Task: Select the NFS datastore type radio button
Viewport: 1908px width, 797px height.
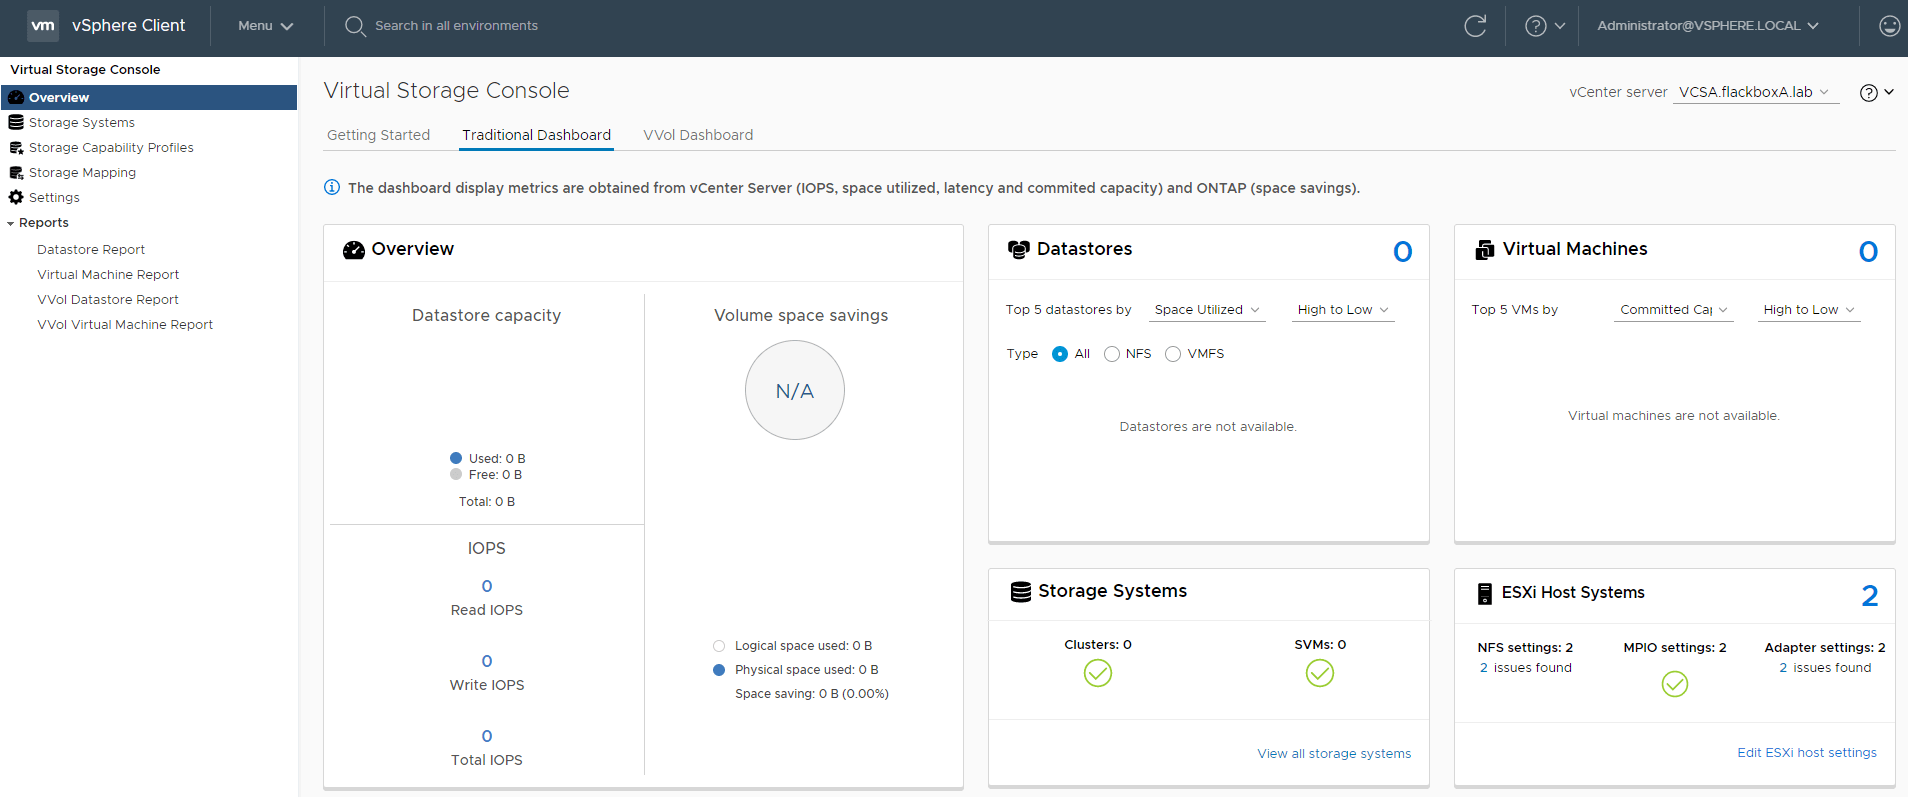Action: (x=1112, y=354)
